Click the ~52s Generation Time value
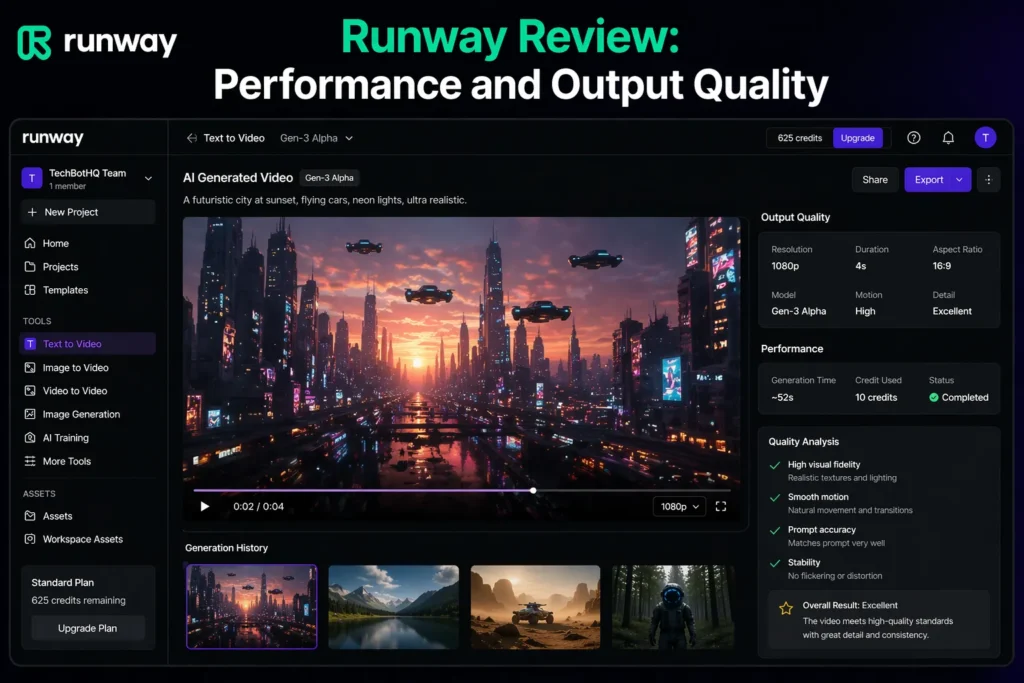 (782, 397)
